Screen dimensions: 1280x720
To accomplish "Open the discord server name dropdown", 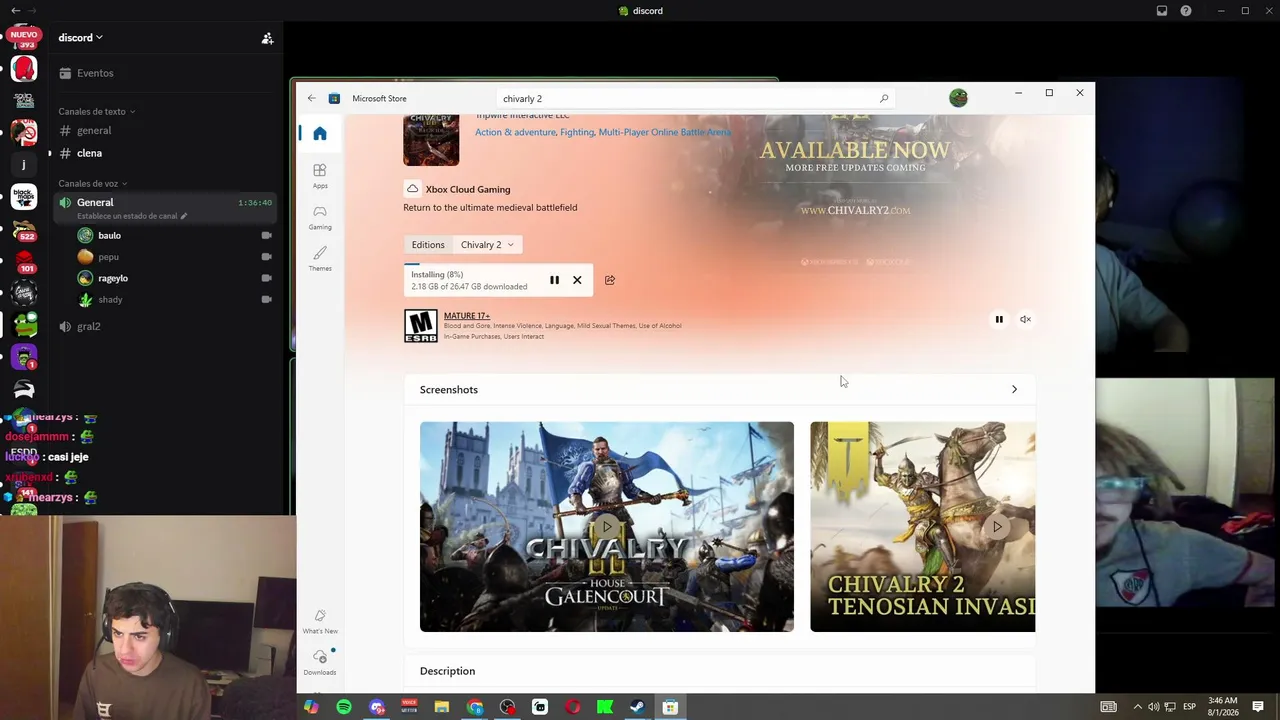I will tap(80, 38).
